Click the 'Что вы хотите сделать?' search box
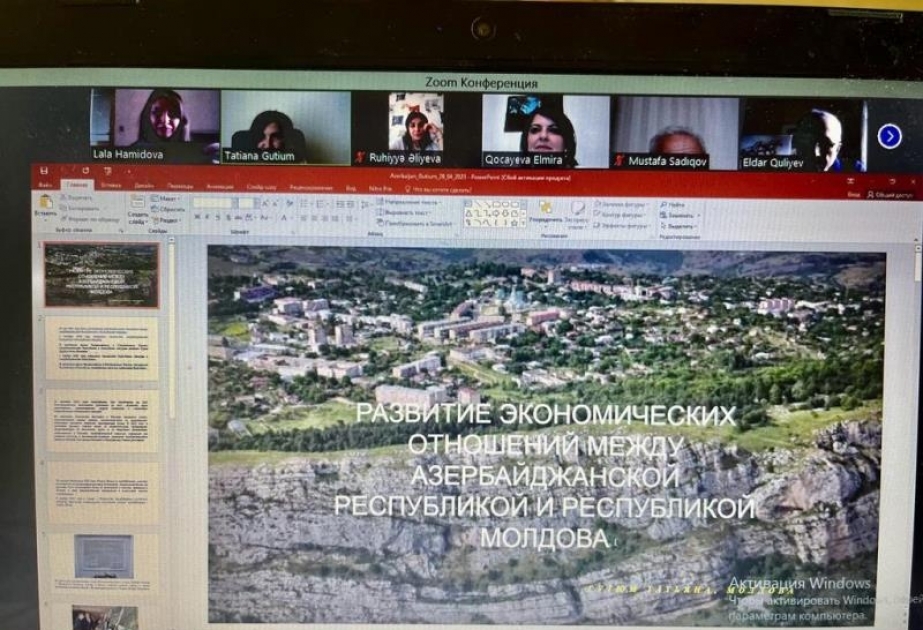923x630 pixels. (x=439, y=190)
